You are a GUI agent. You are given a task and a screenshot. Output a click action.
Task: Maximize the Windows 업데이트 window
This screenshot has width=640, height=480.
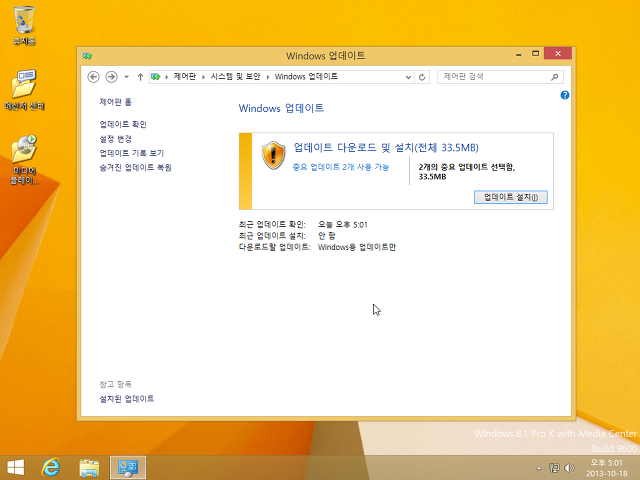click(536, 54)
